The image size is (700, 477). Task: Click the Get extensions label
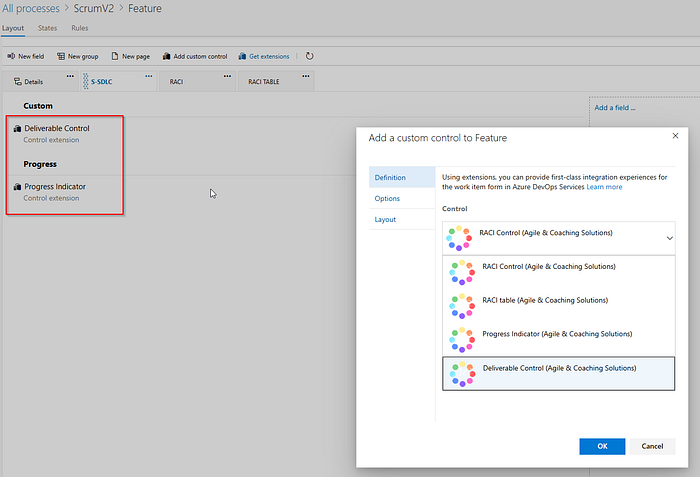click(269, 56)
